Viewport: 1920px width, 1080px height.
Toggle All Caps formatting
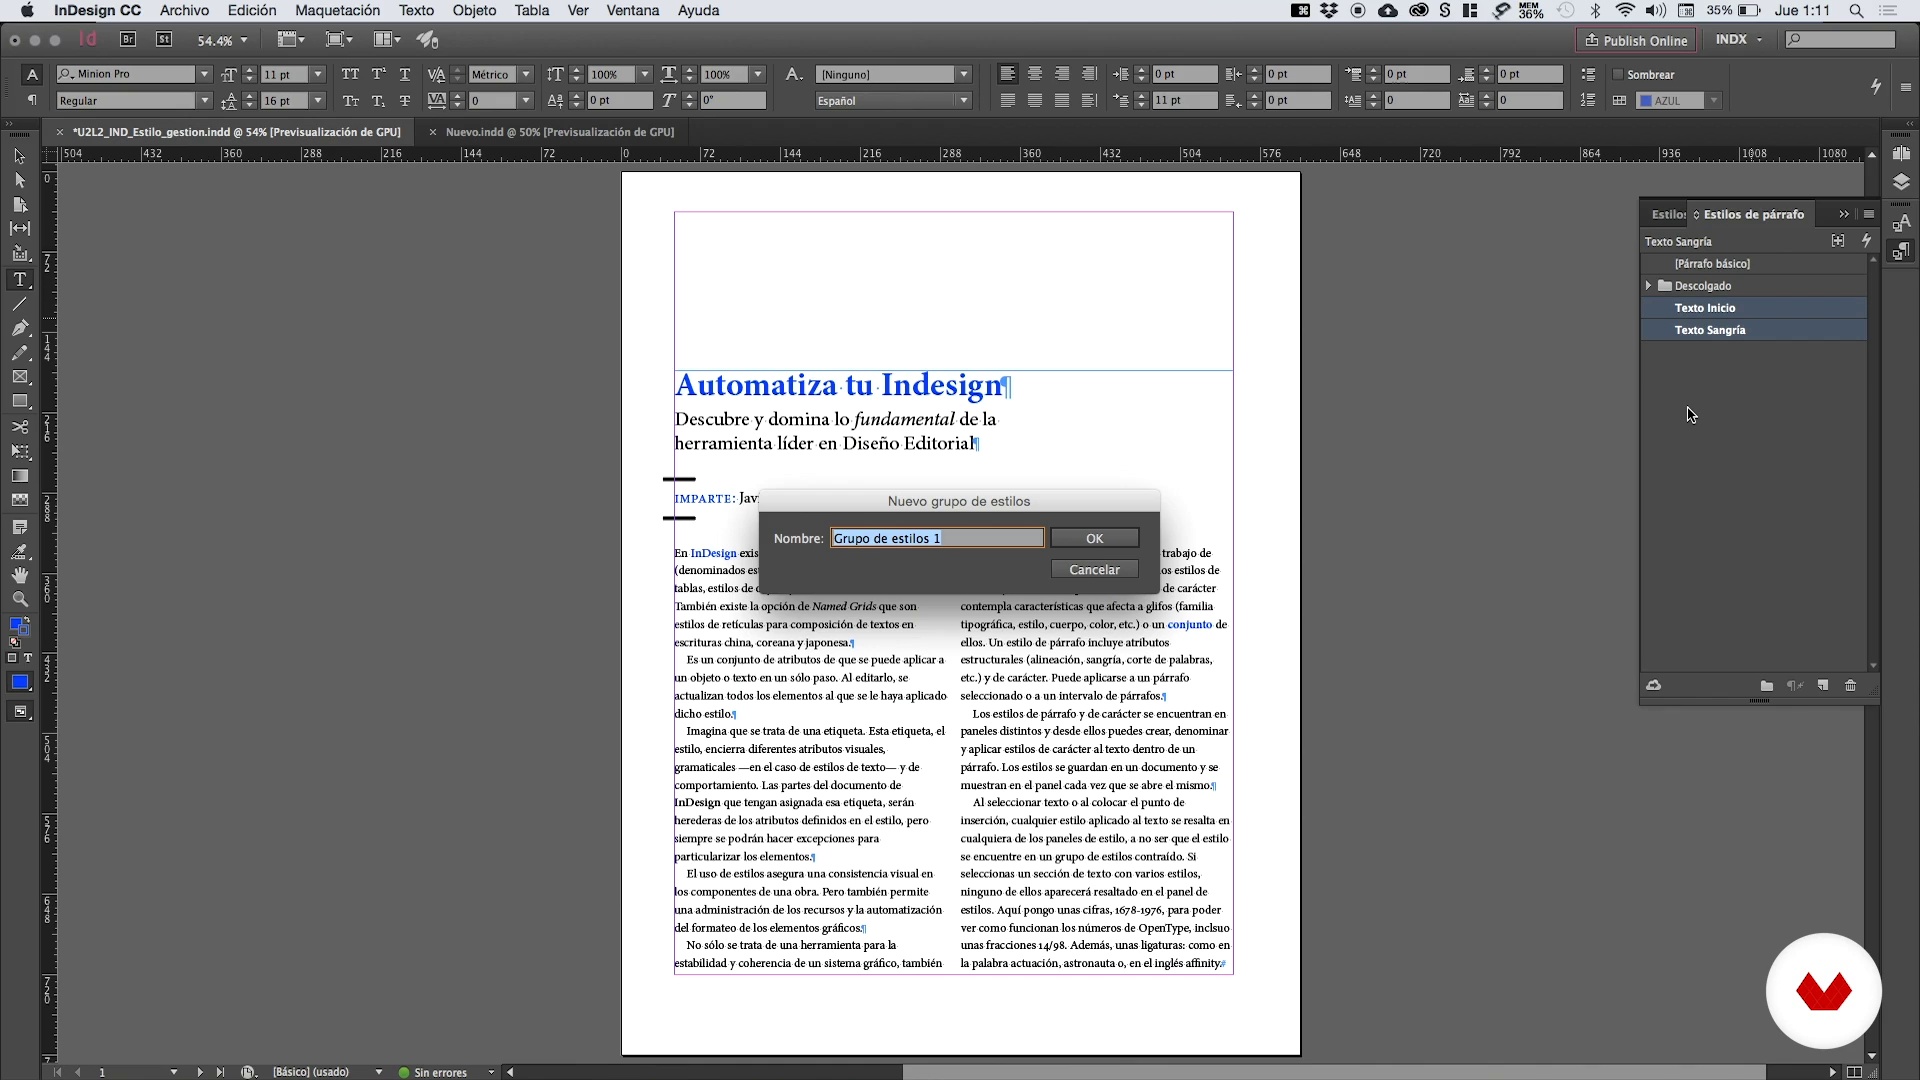pos(350,74)
